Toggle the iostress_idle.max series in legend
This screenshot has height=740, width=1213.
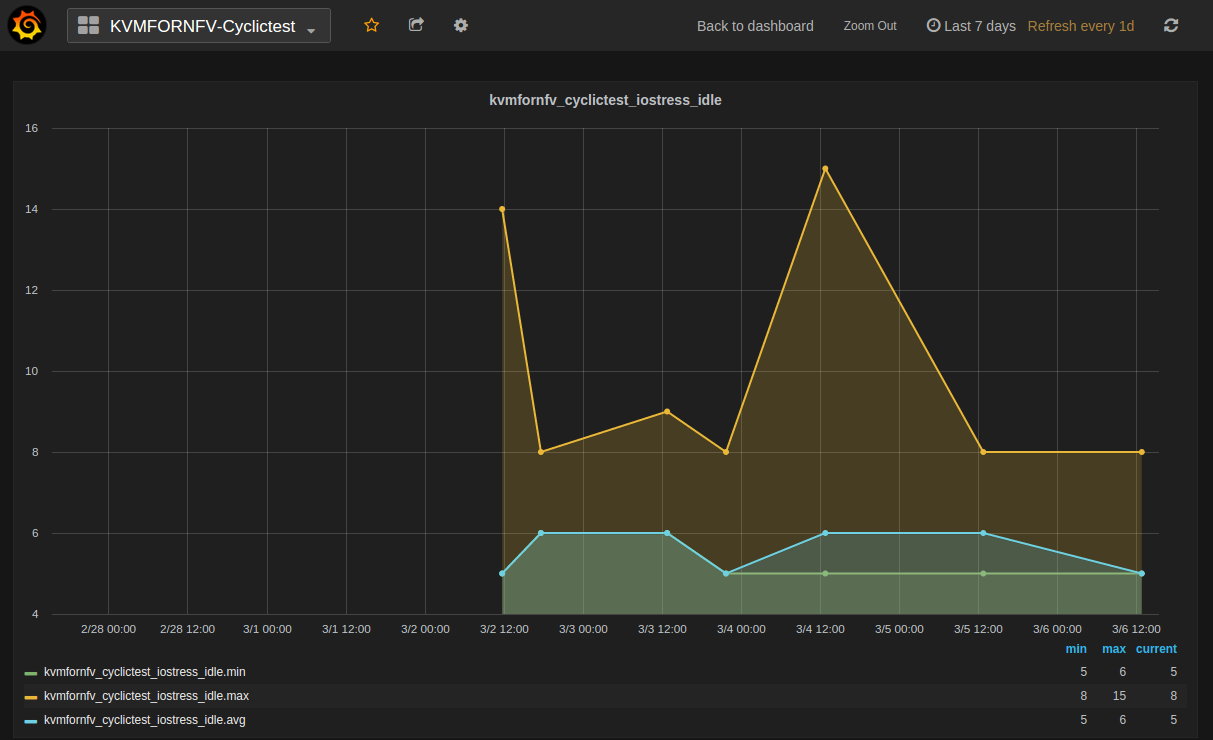146,696
